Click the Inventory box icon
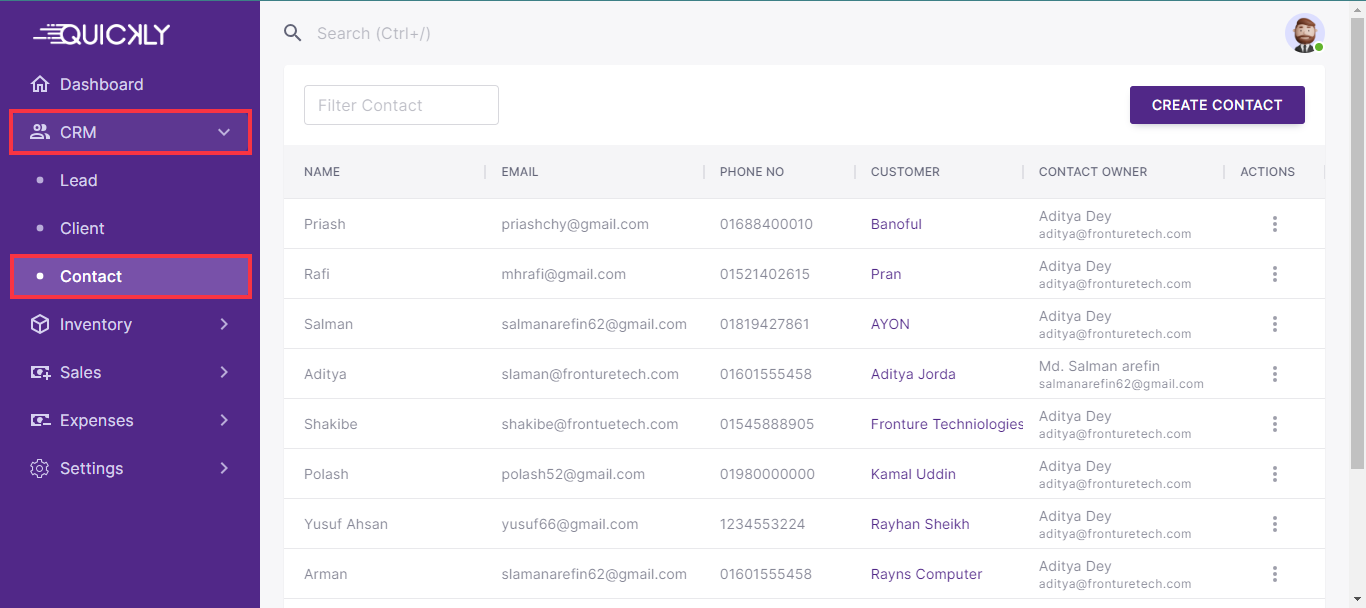 coord(40,324)
